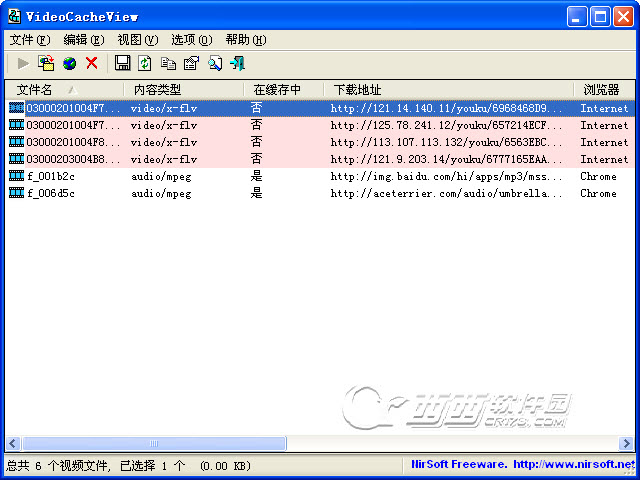Click the 125.78.241.12 youku URL cell
640x480 pixels.
coord(447,125)
